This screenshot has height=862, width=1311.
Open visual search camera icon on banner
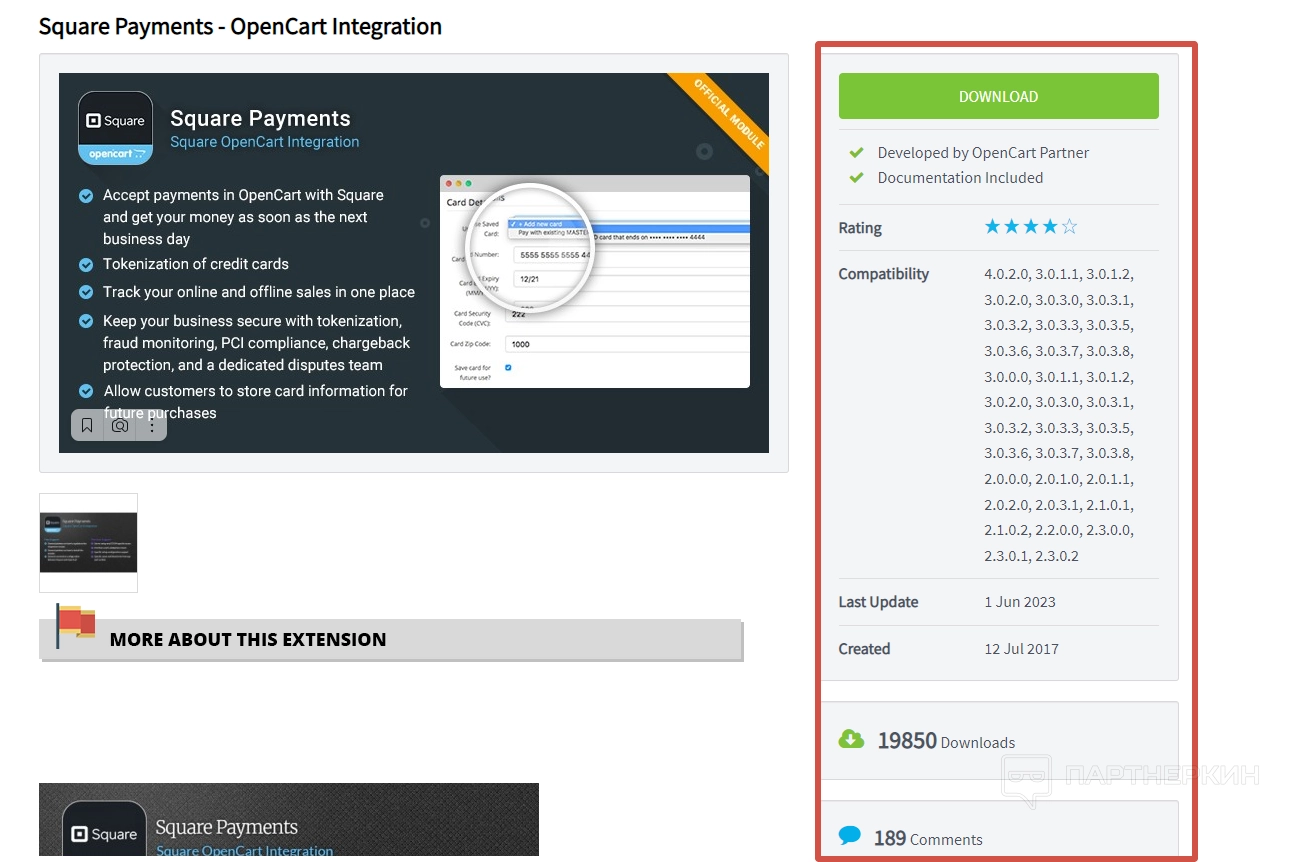pos(120,425)
